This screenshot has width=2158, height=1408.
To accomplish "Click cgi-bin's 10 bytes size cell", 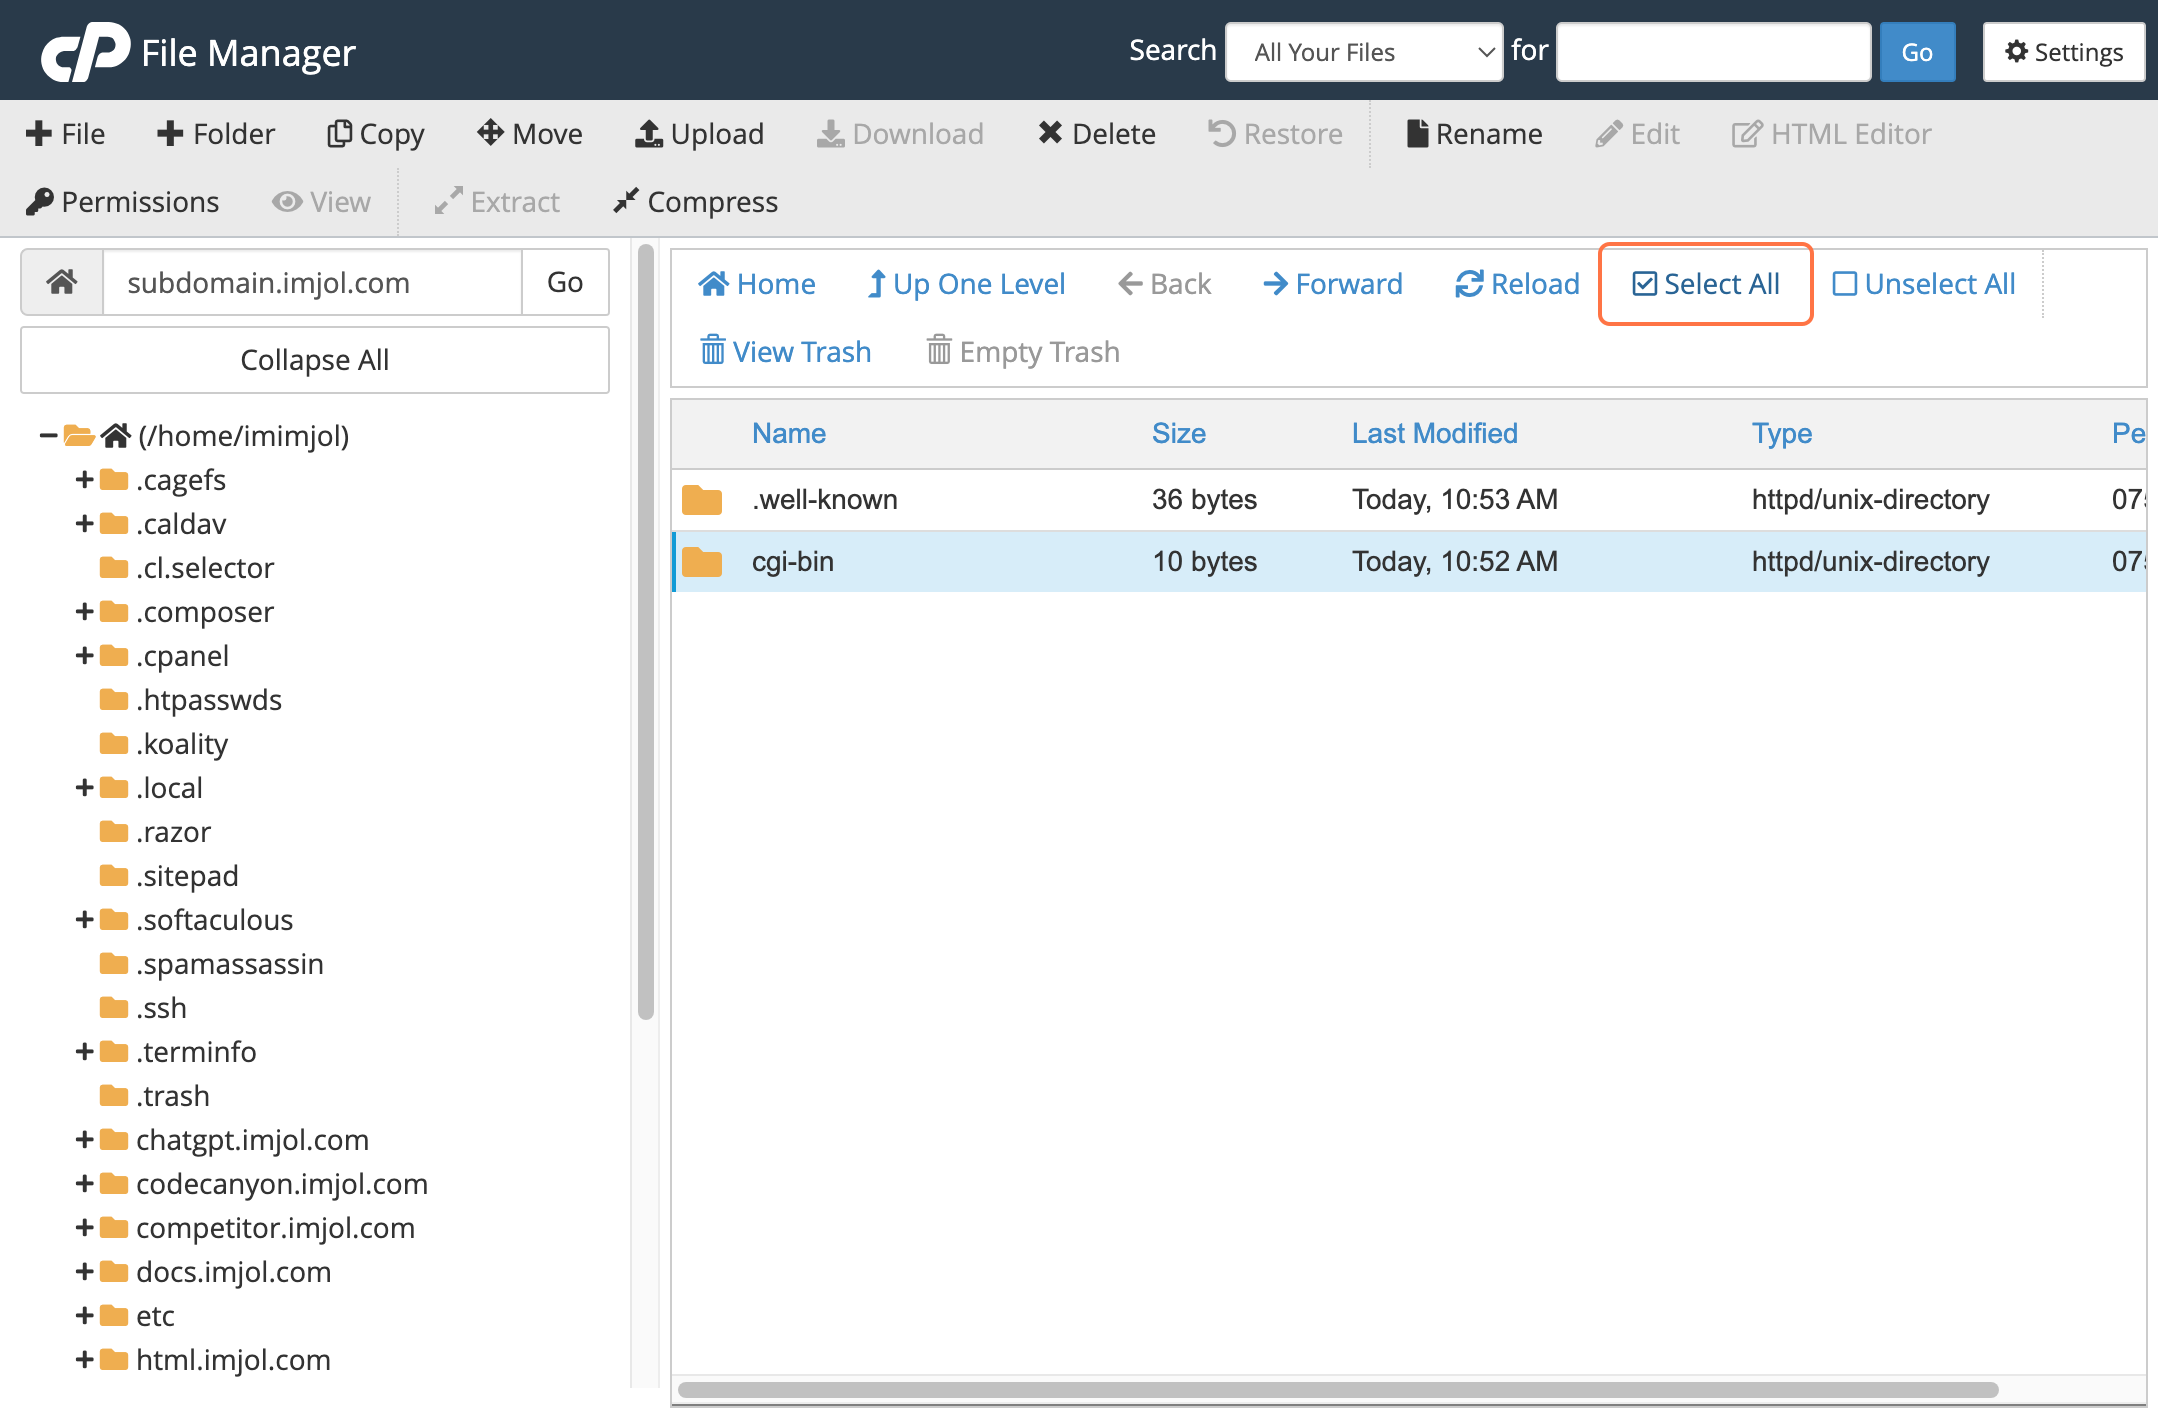I will [x=1204, y=562].
